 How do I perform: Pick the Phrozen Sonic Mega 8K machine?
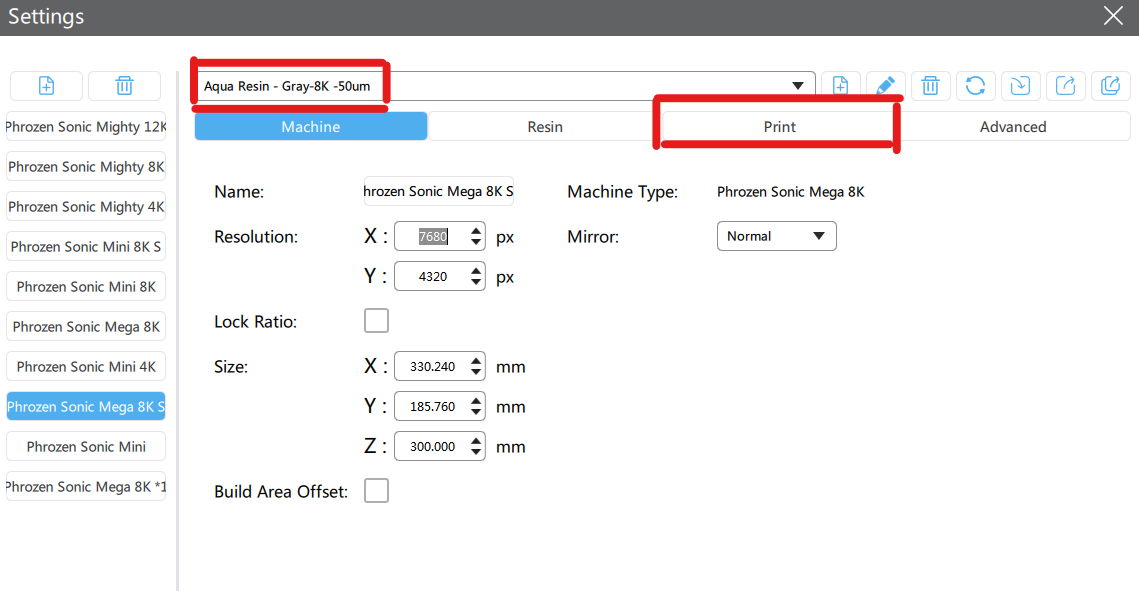coord(86,326)
